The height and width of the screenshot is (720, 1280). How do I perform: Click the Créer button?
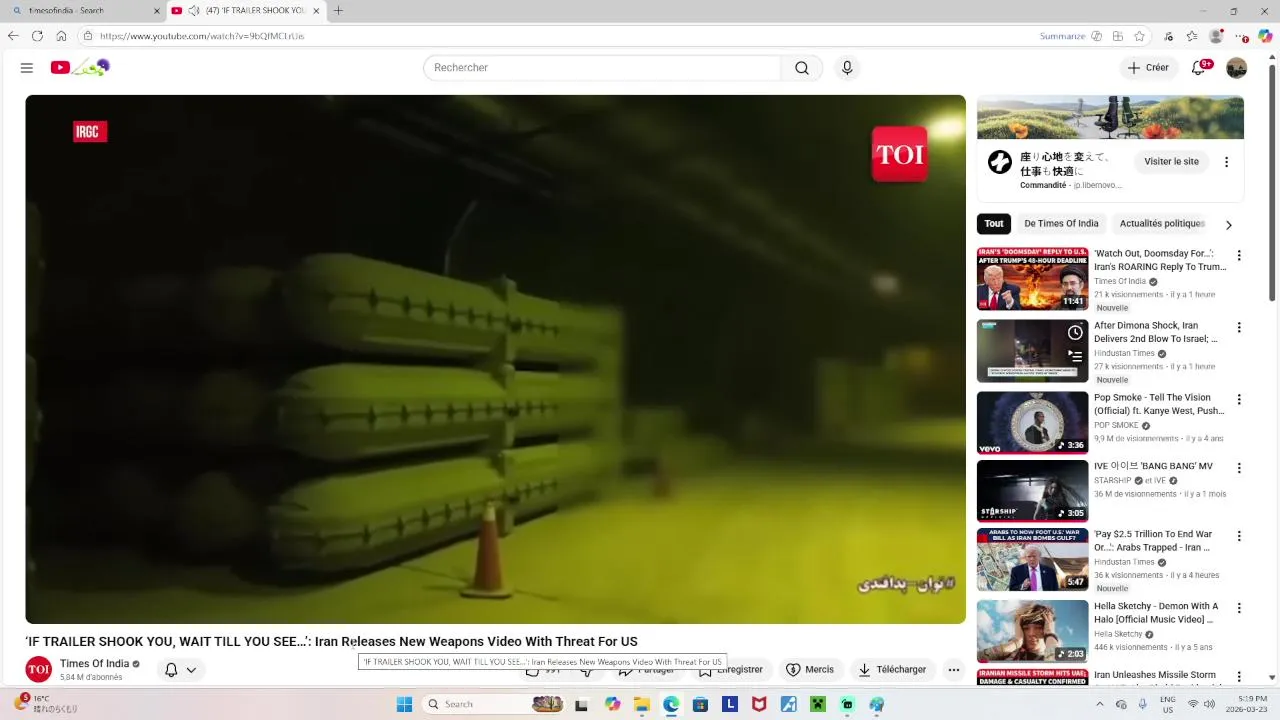(1148, 68)
